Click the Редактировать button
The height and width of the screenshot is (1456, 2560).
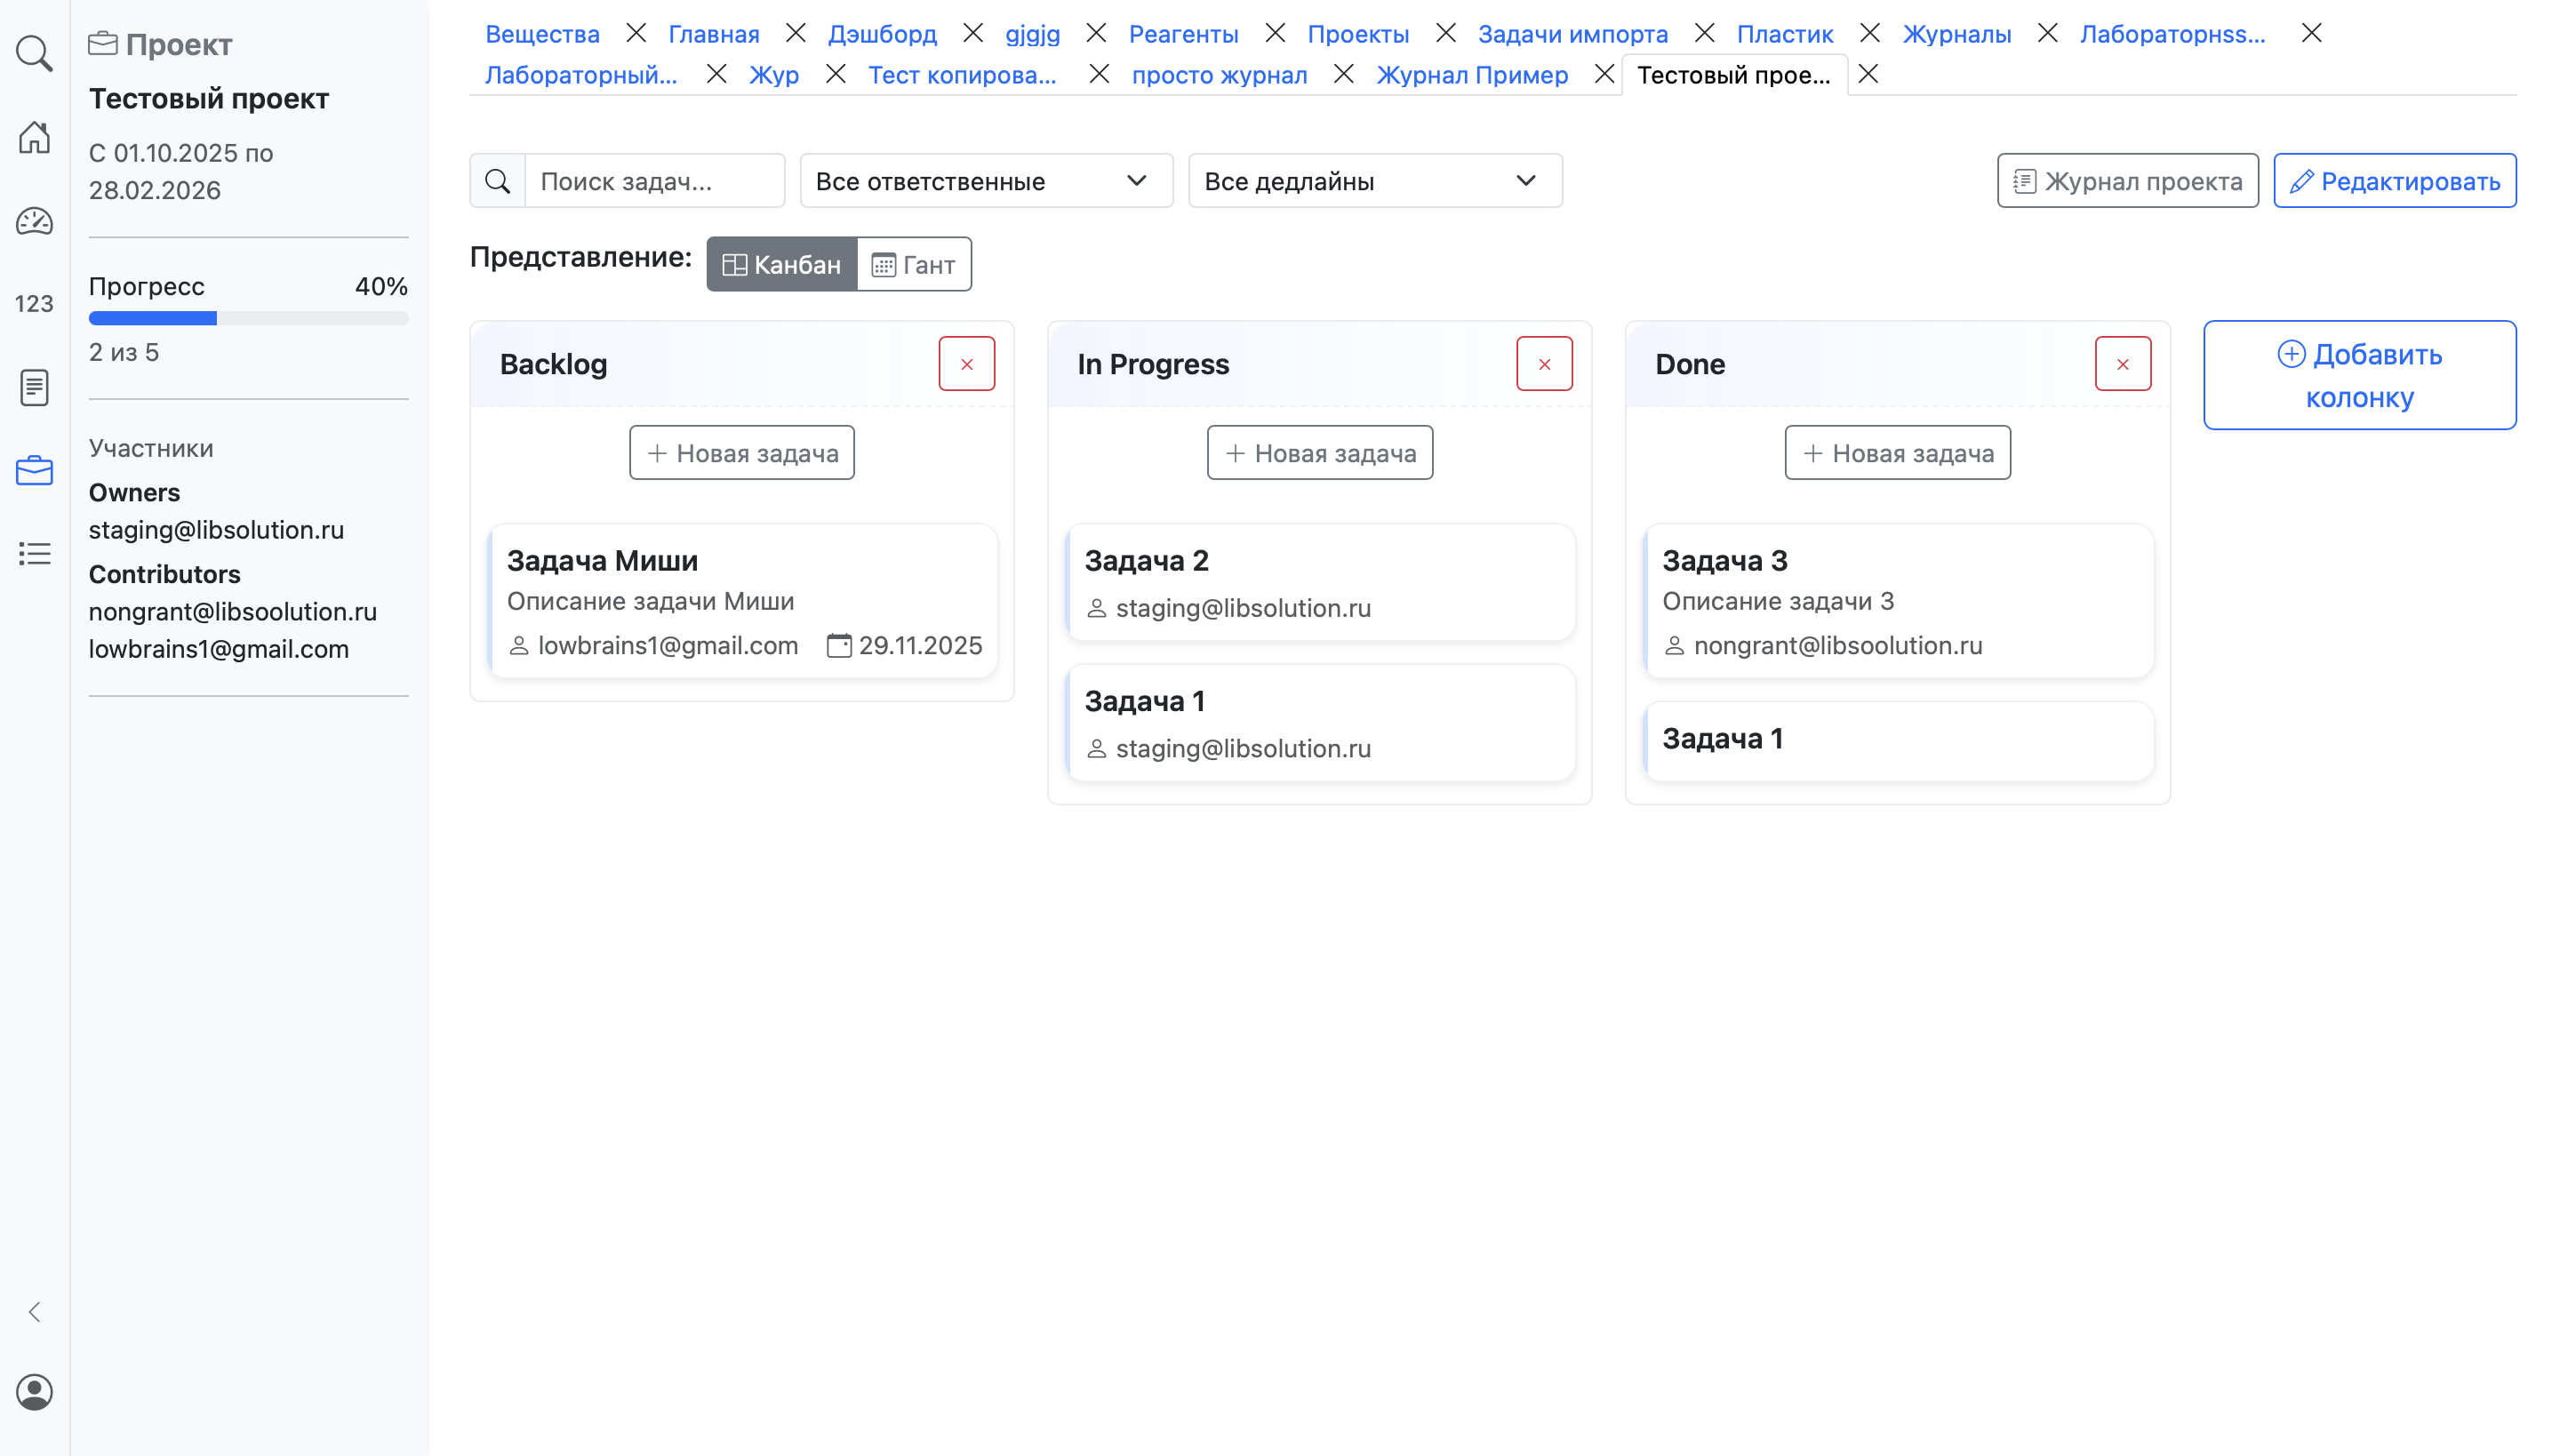[x=2396, y=180]
